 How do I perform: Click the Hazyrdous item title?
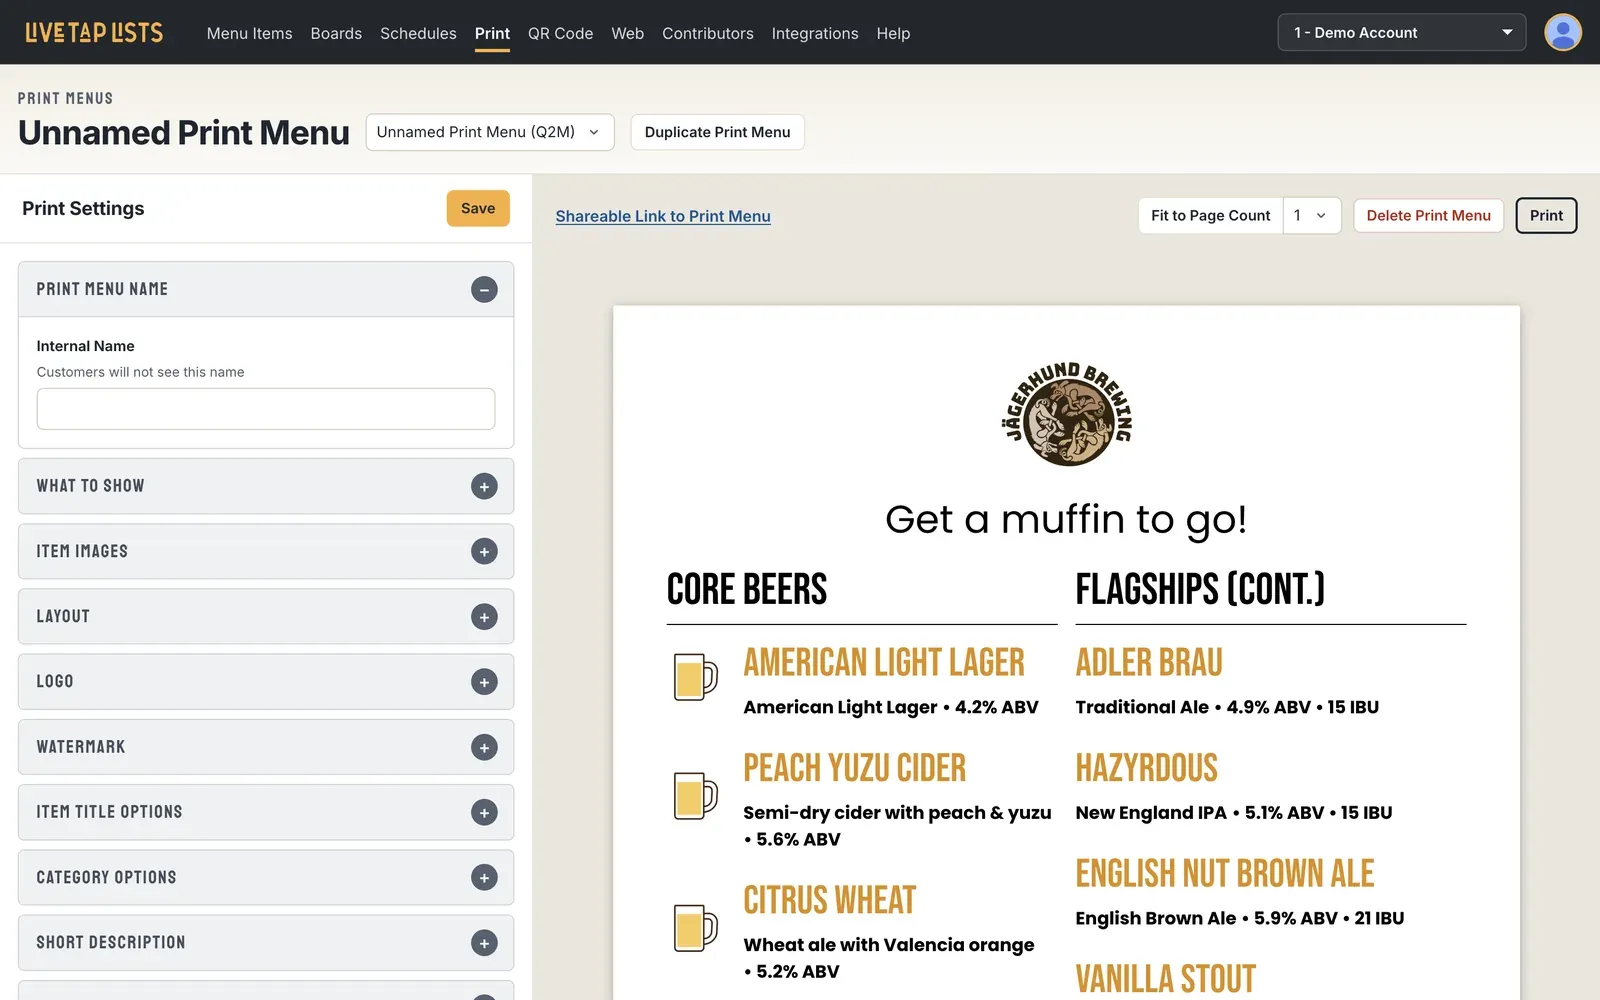coord(1147,768)
